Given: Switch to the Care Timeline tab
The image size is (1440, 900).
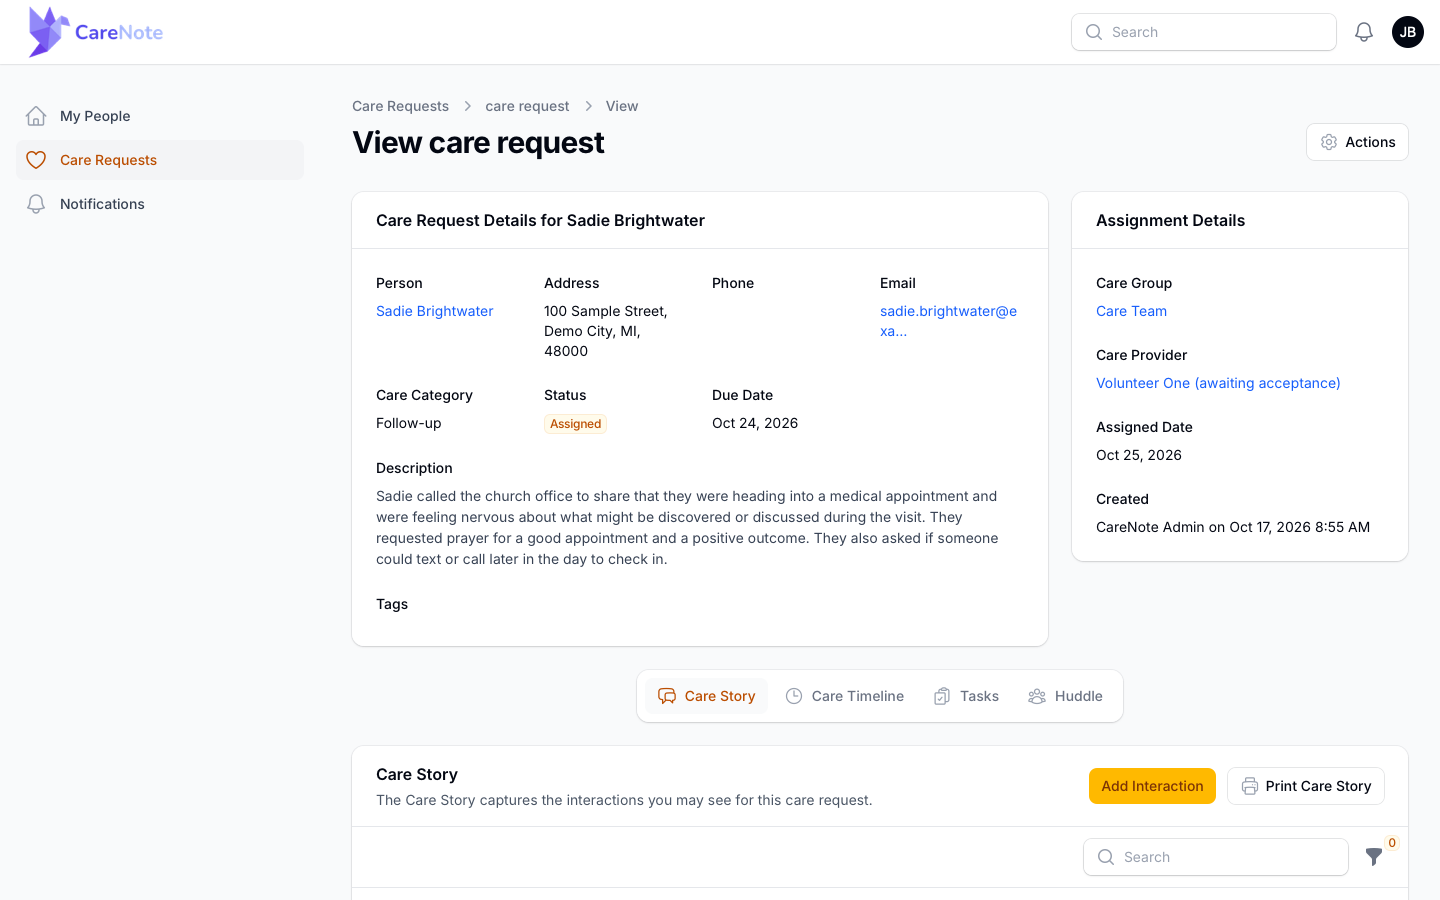Looking at the screenshot, I should (x=845, y=696).
